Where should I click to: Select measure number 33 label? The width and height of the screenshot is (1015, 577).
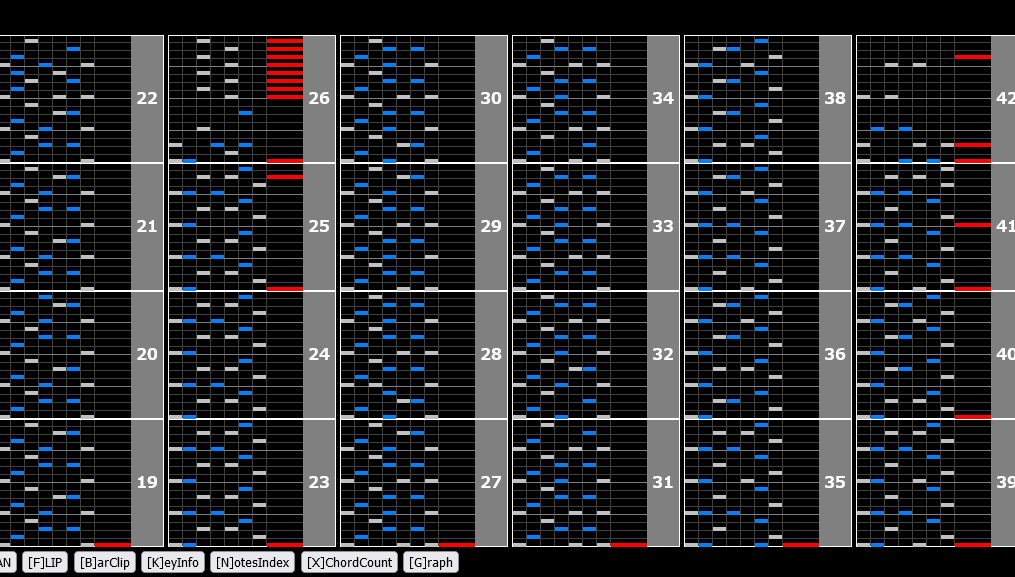(663, 226)
